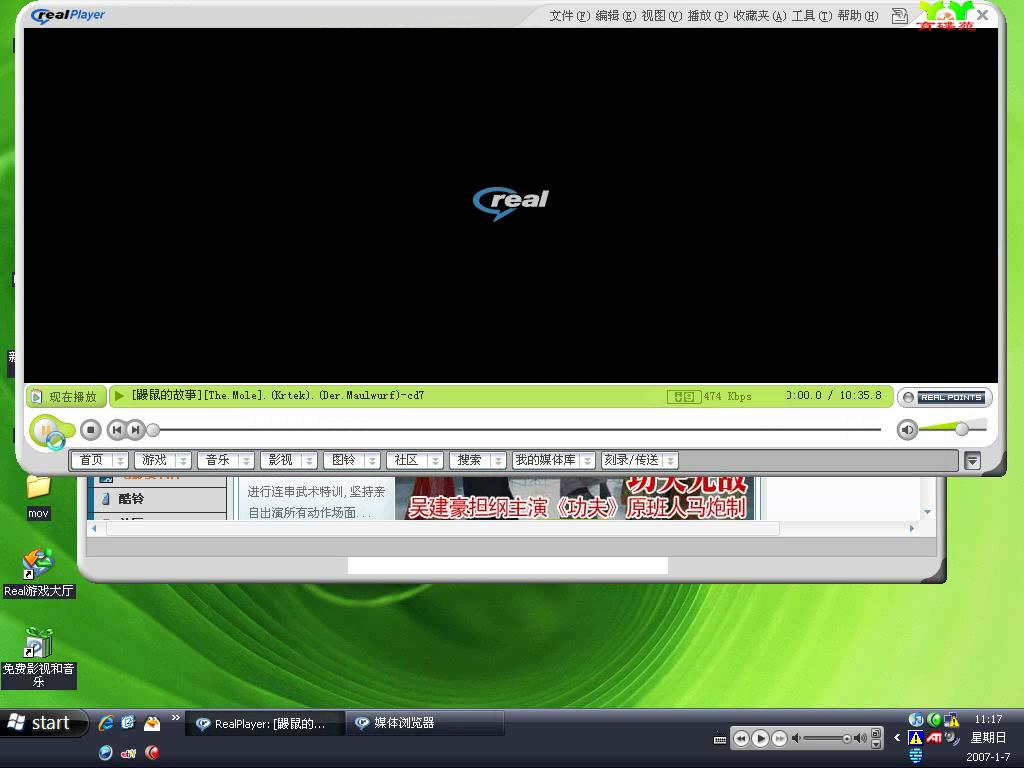
Task: Open the 编辑(E) menu
Action: click(616, 16)
